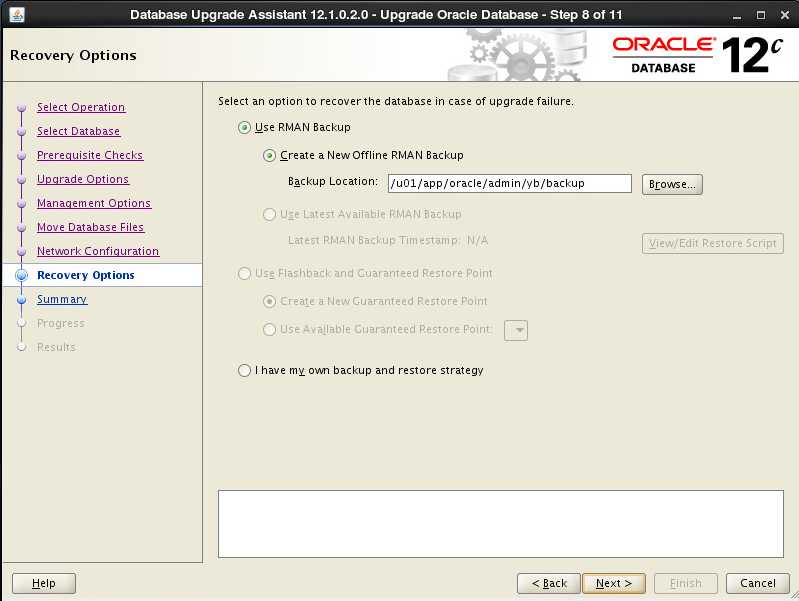799x601 pixels.
Task: Click into the Backup Location field
Action: (x=510, y=184)
